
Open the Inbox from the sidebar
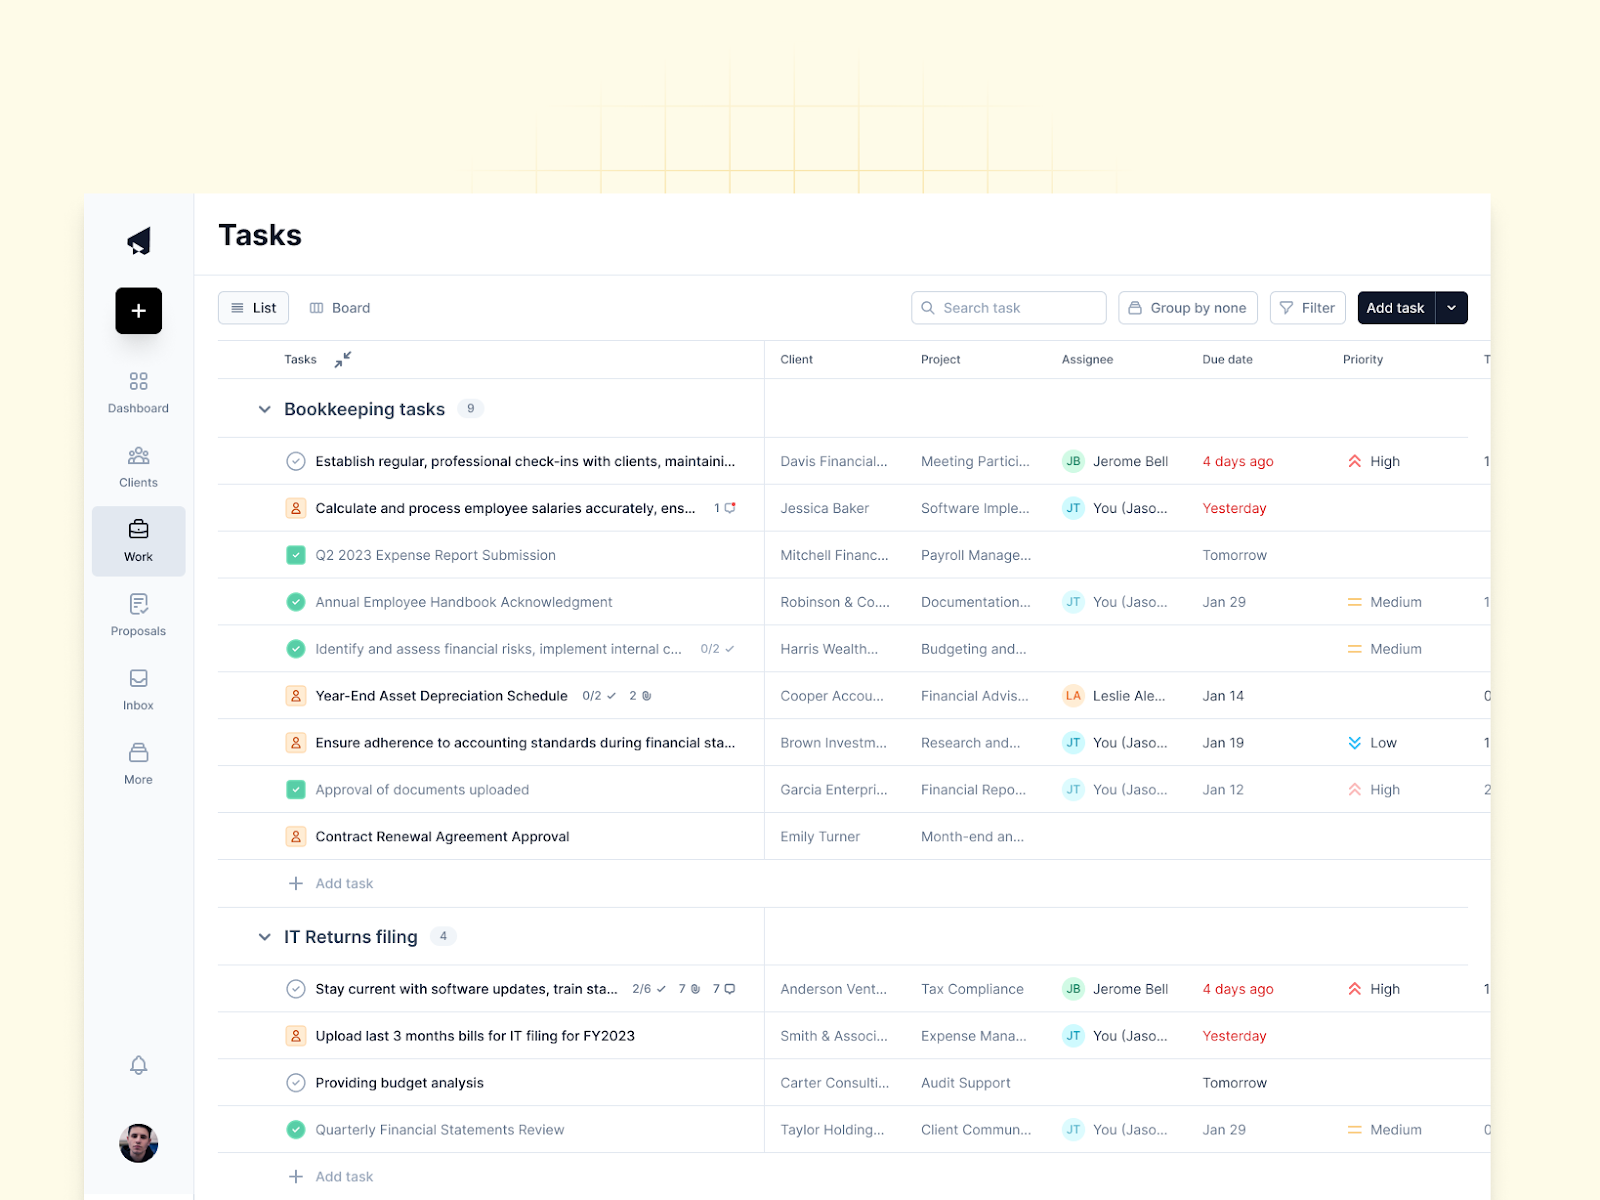[138, 689]
